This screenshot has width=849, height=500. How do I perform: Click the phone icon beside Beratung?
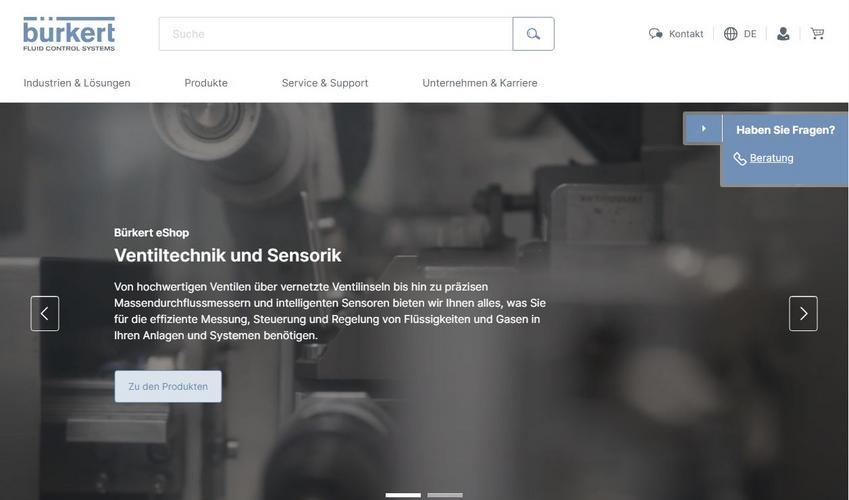(740, 159)
